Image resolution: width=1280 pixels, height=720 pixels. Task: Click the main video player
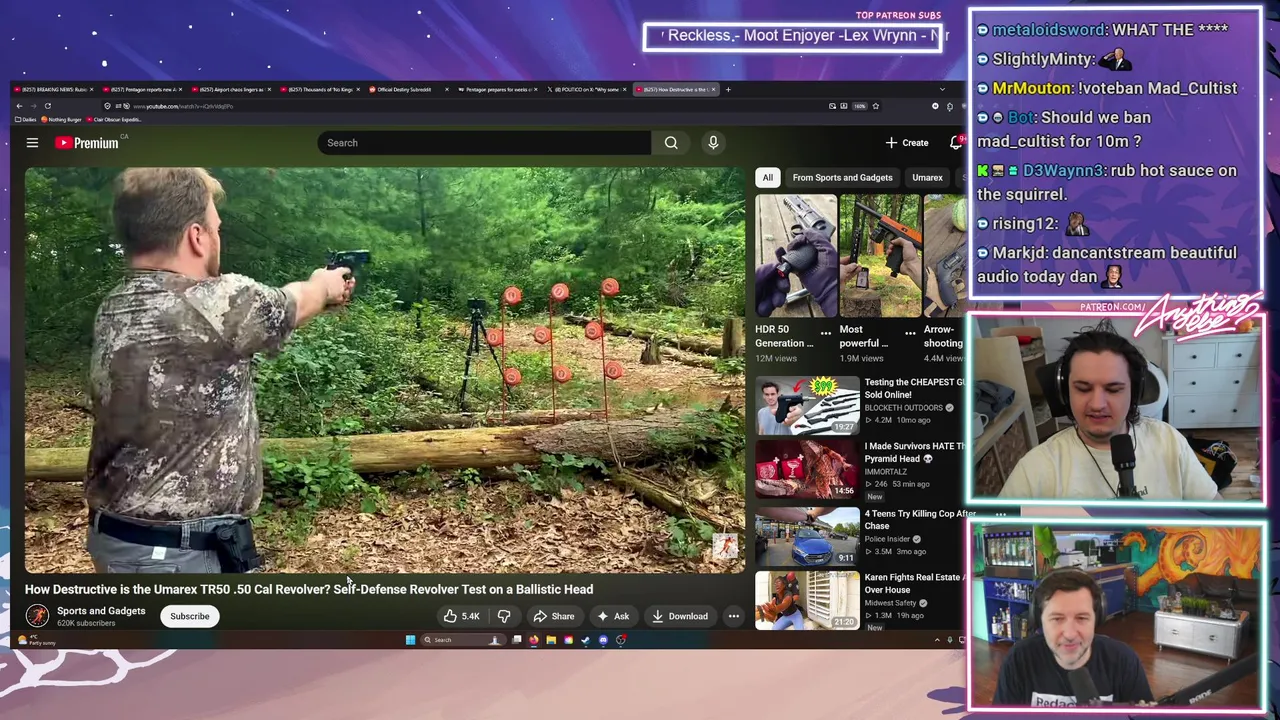click(385, 370)
